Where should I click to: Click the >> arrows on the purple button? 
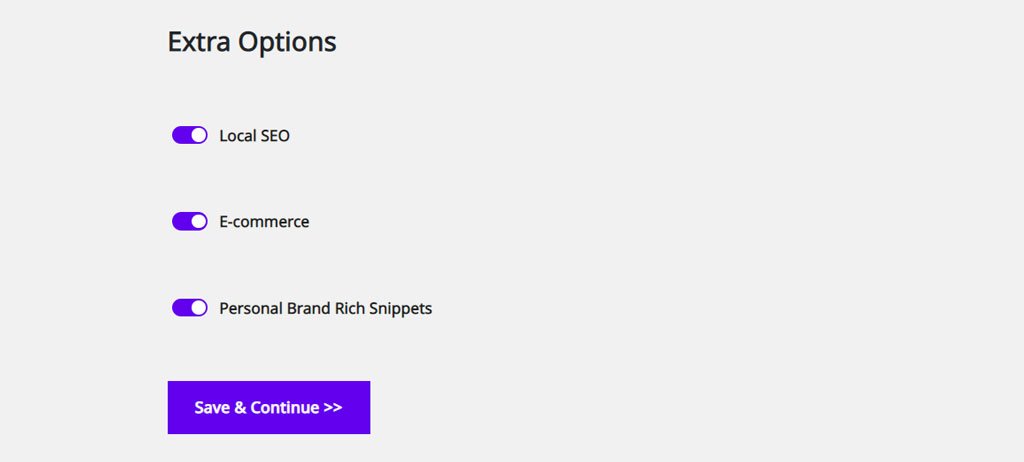pos(332,407)
